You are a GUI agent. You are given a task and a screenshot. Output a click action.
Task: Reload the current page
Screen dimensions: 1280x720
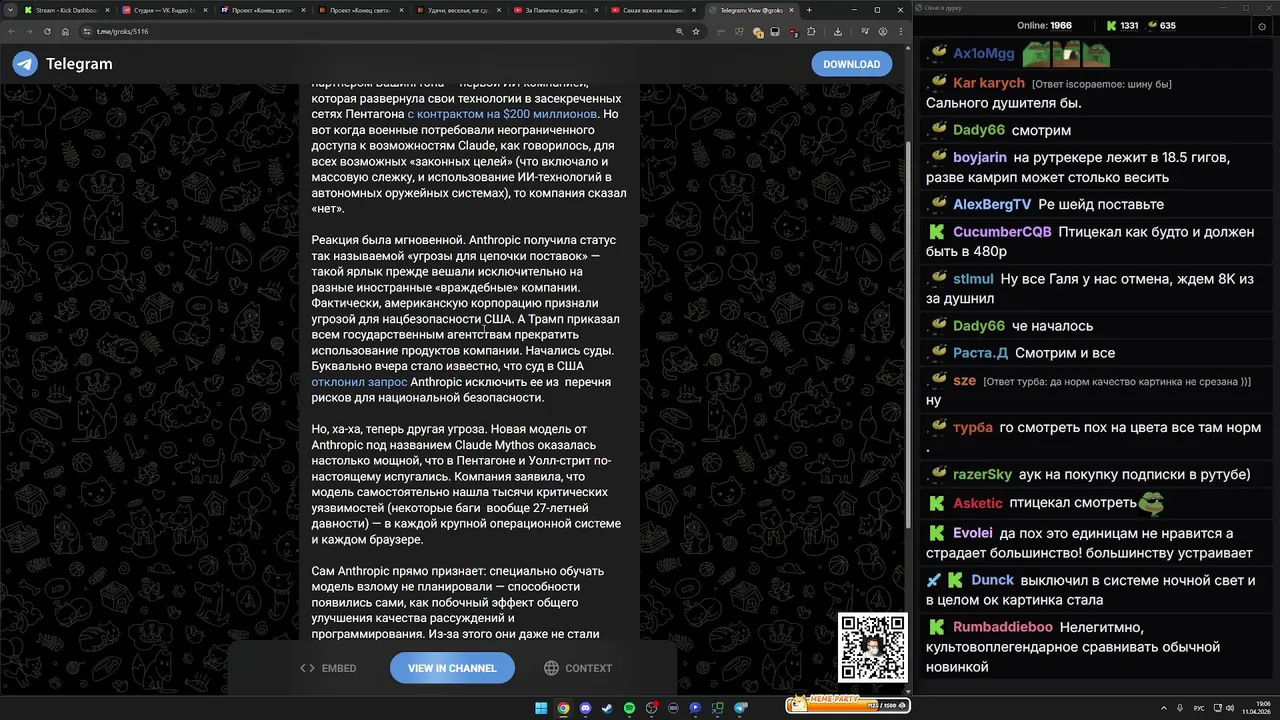[46, 31]
